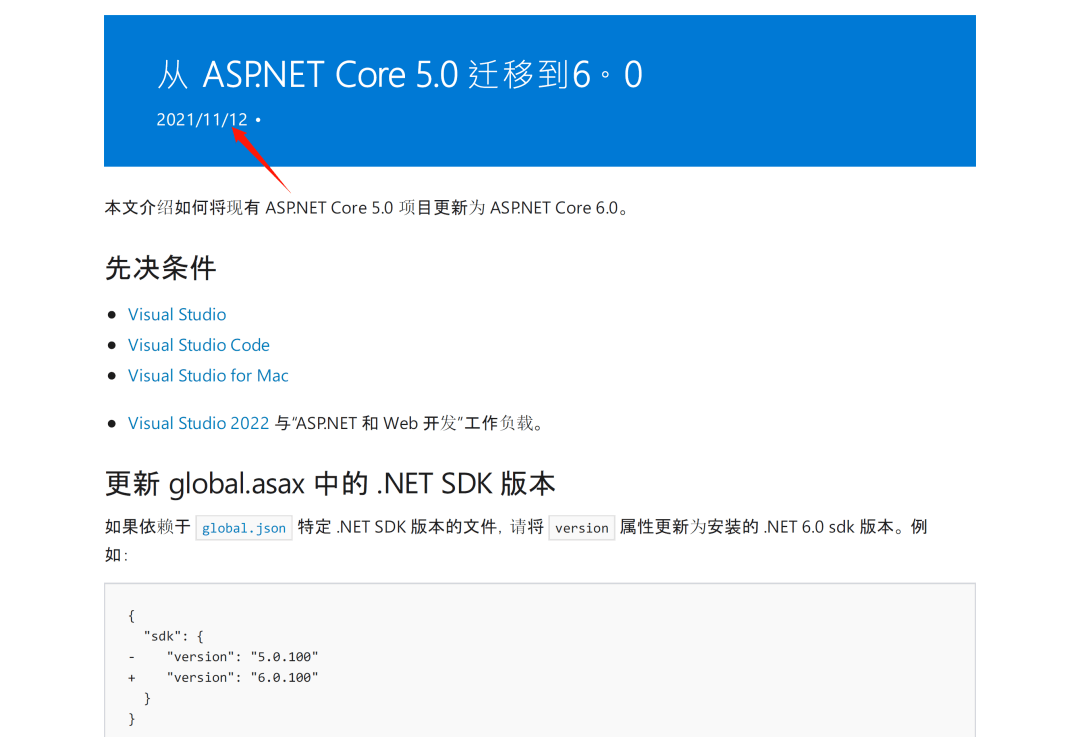Click the inline code word version

581,528
